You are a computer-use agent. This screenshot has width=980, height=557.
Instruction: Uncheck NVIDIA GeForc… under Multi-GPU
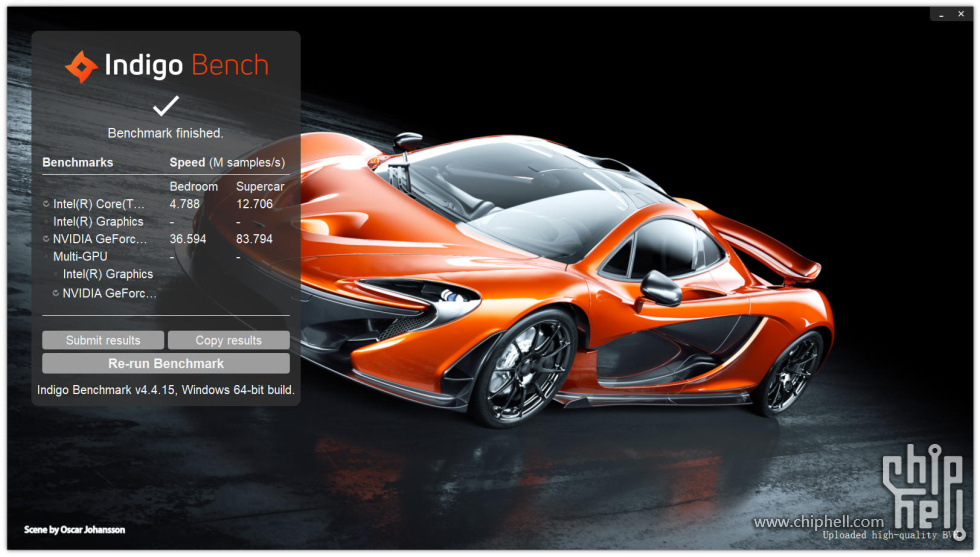(x=56, y=293)
